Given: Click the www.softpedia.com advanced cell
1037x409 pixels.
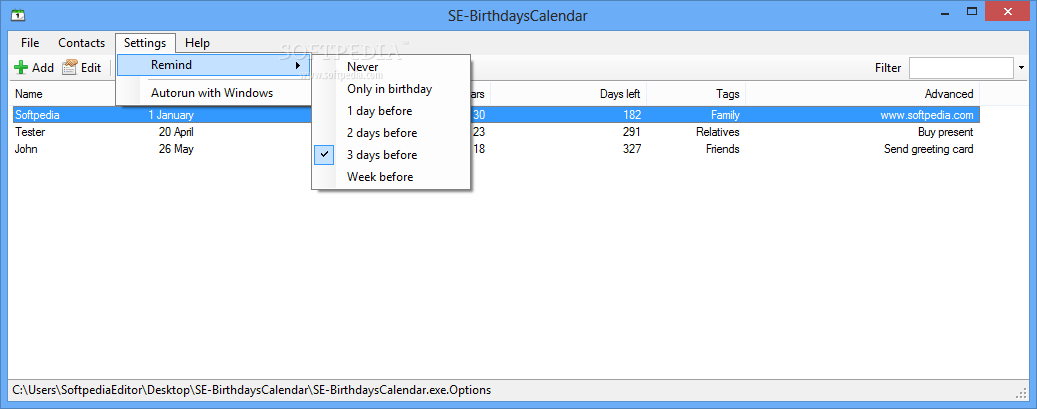Looking at the screenshot, I should point(927,114).
